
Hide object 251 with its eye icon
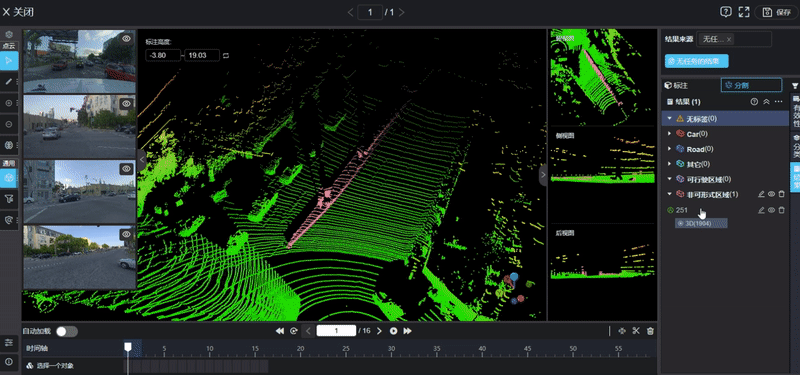tap(771, 210)
